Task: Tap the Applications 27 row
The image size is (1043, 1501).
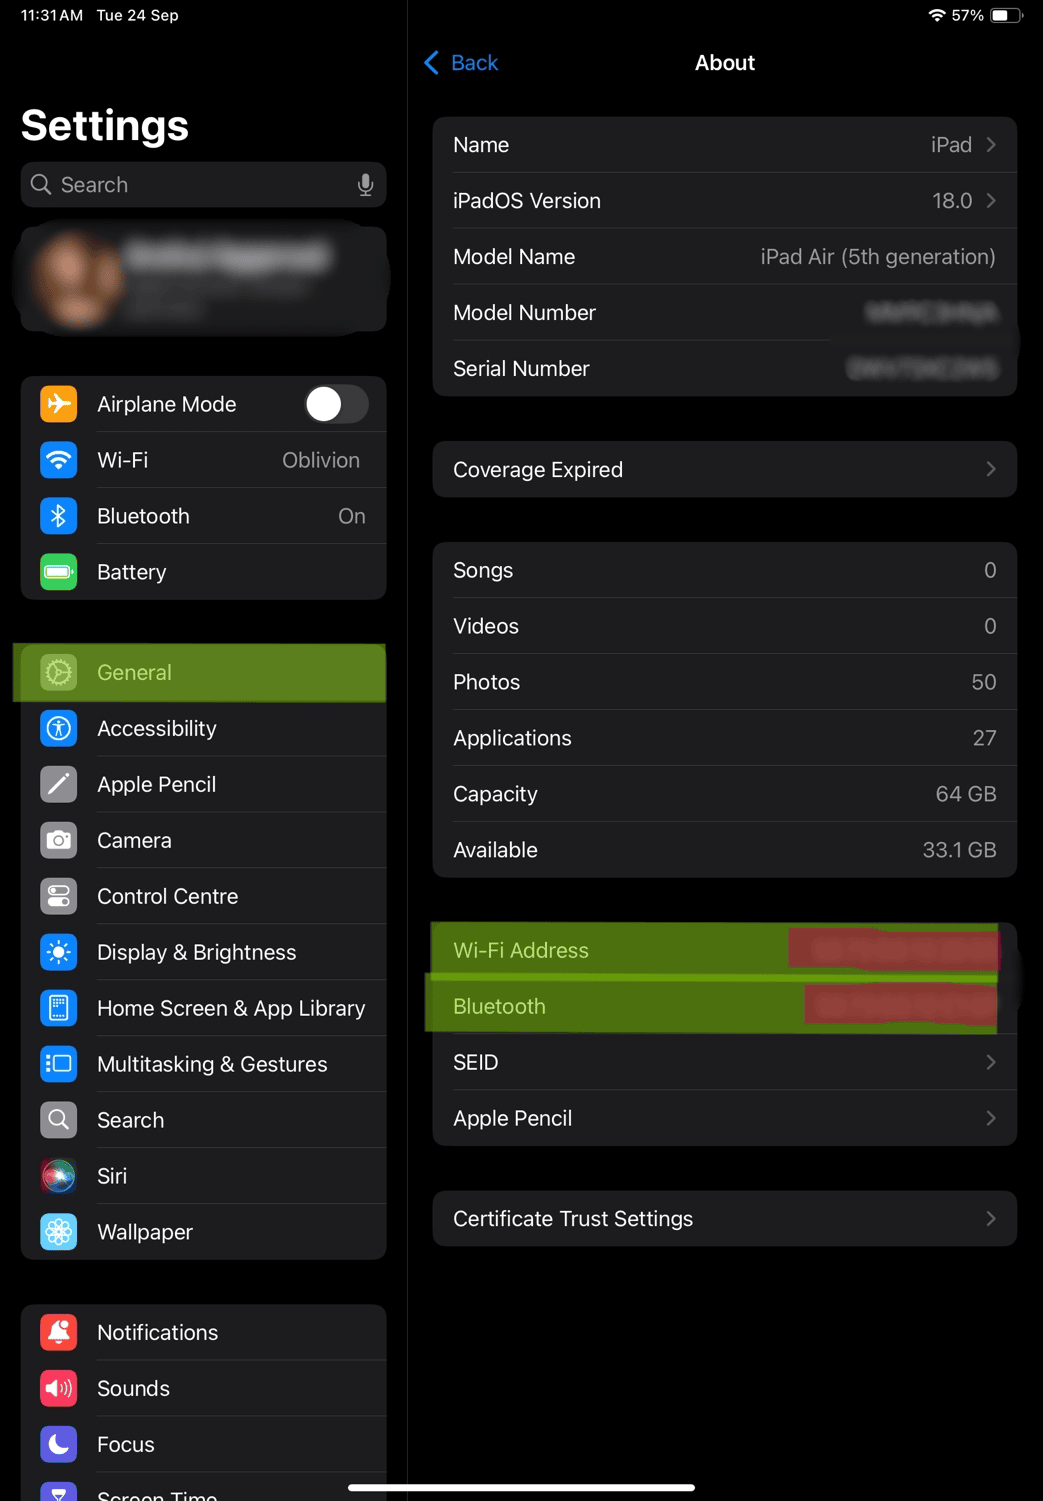Action: click(724, 738)
